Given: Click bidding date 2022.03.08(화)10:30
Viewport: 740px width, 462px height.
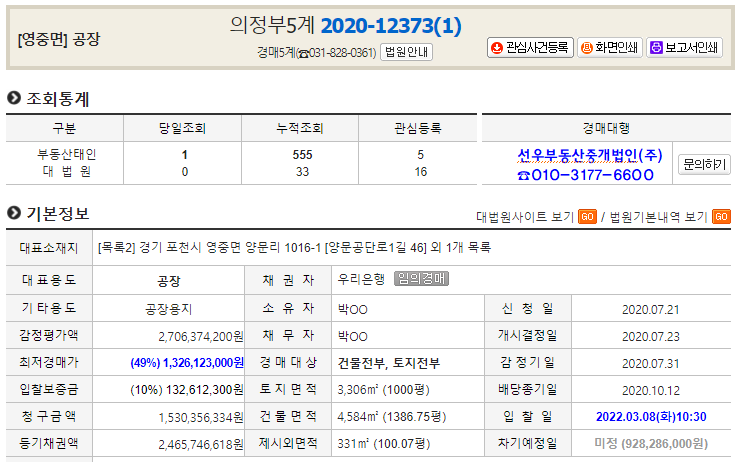Looking at the screenshot, I should 651,417.
